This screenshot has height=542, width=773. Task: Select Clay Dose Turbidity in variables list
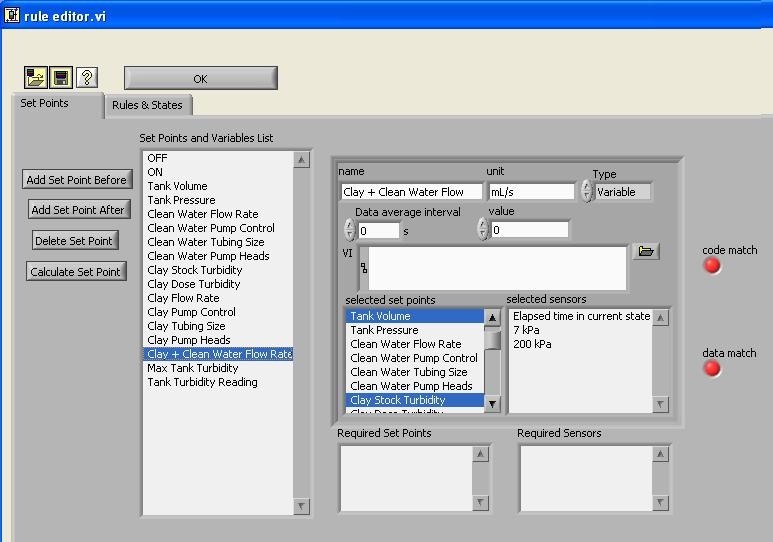[x=218, y=284]
